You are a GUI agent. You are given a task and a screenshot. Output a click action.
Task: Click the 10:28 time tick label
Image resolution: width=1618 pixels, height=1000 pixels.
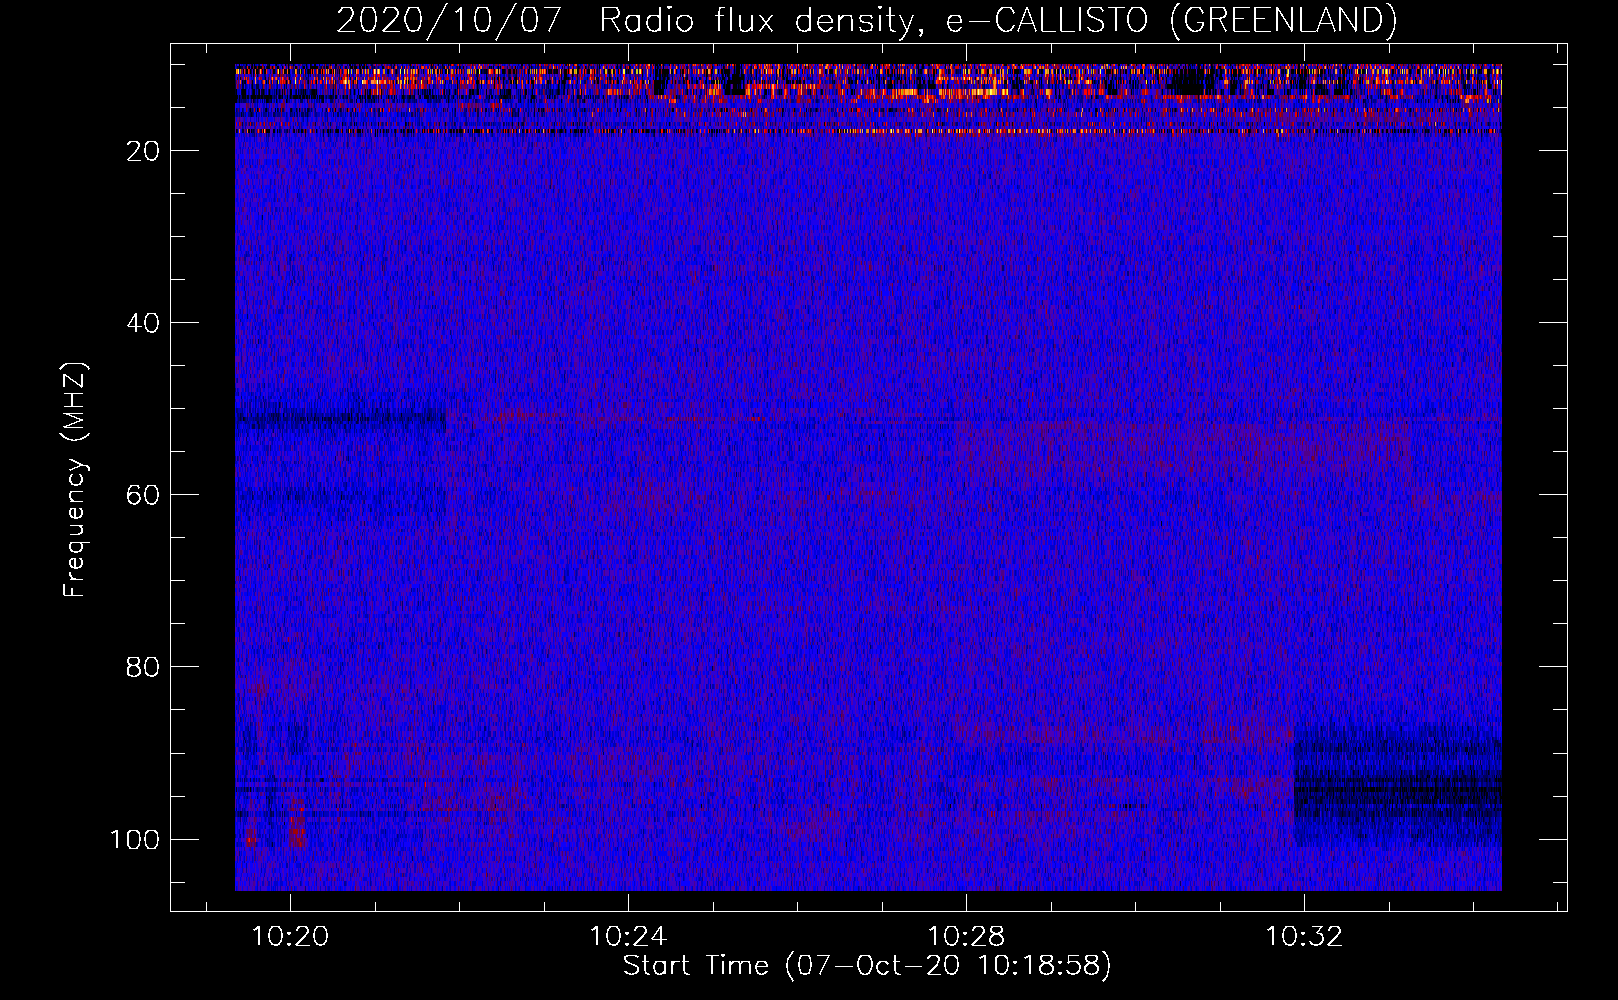tap(966, 937)
